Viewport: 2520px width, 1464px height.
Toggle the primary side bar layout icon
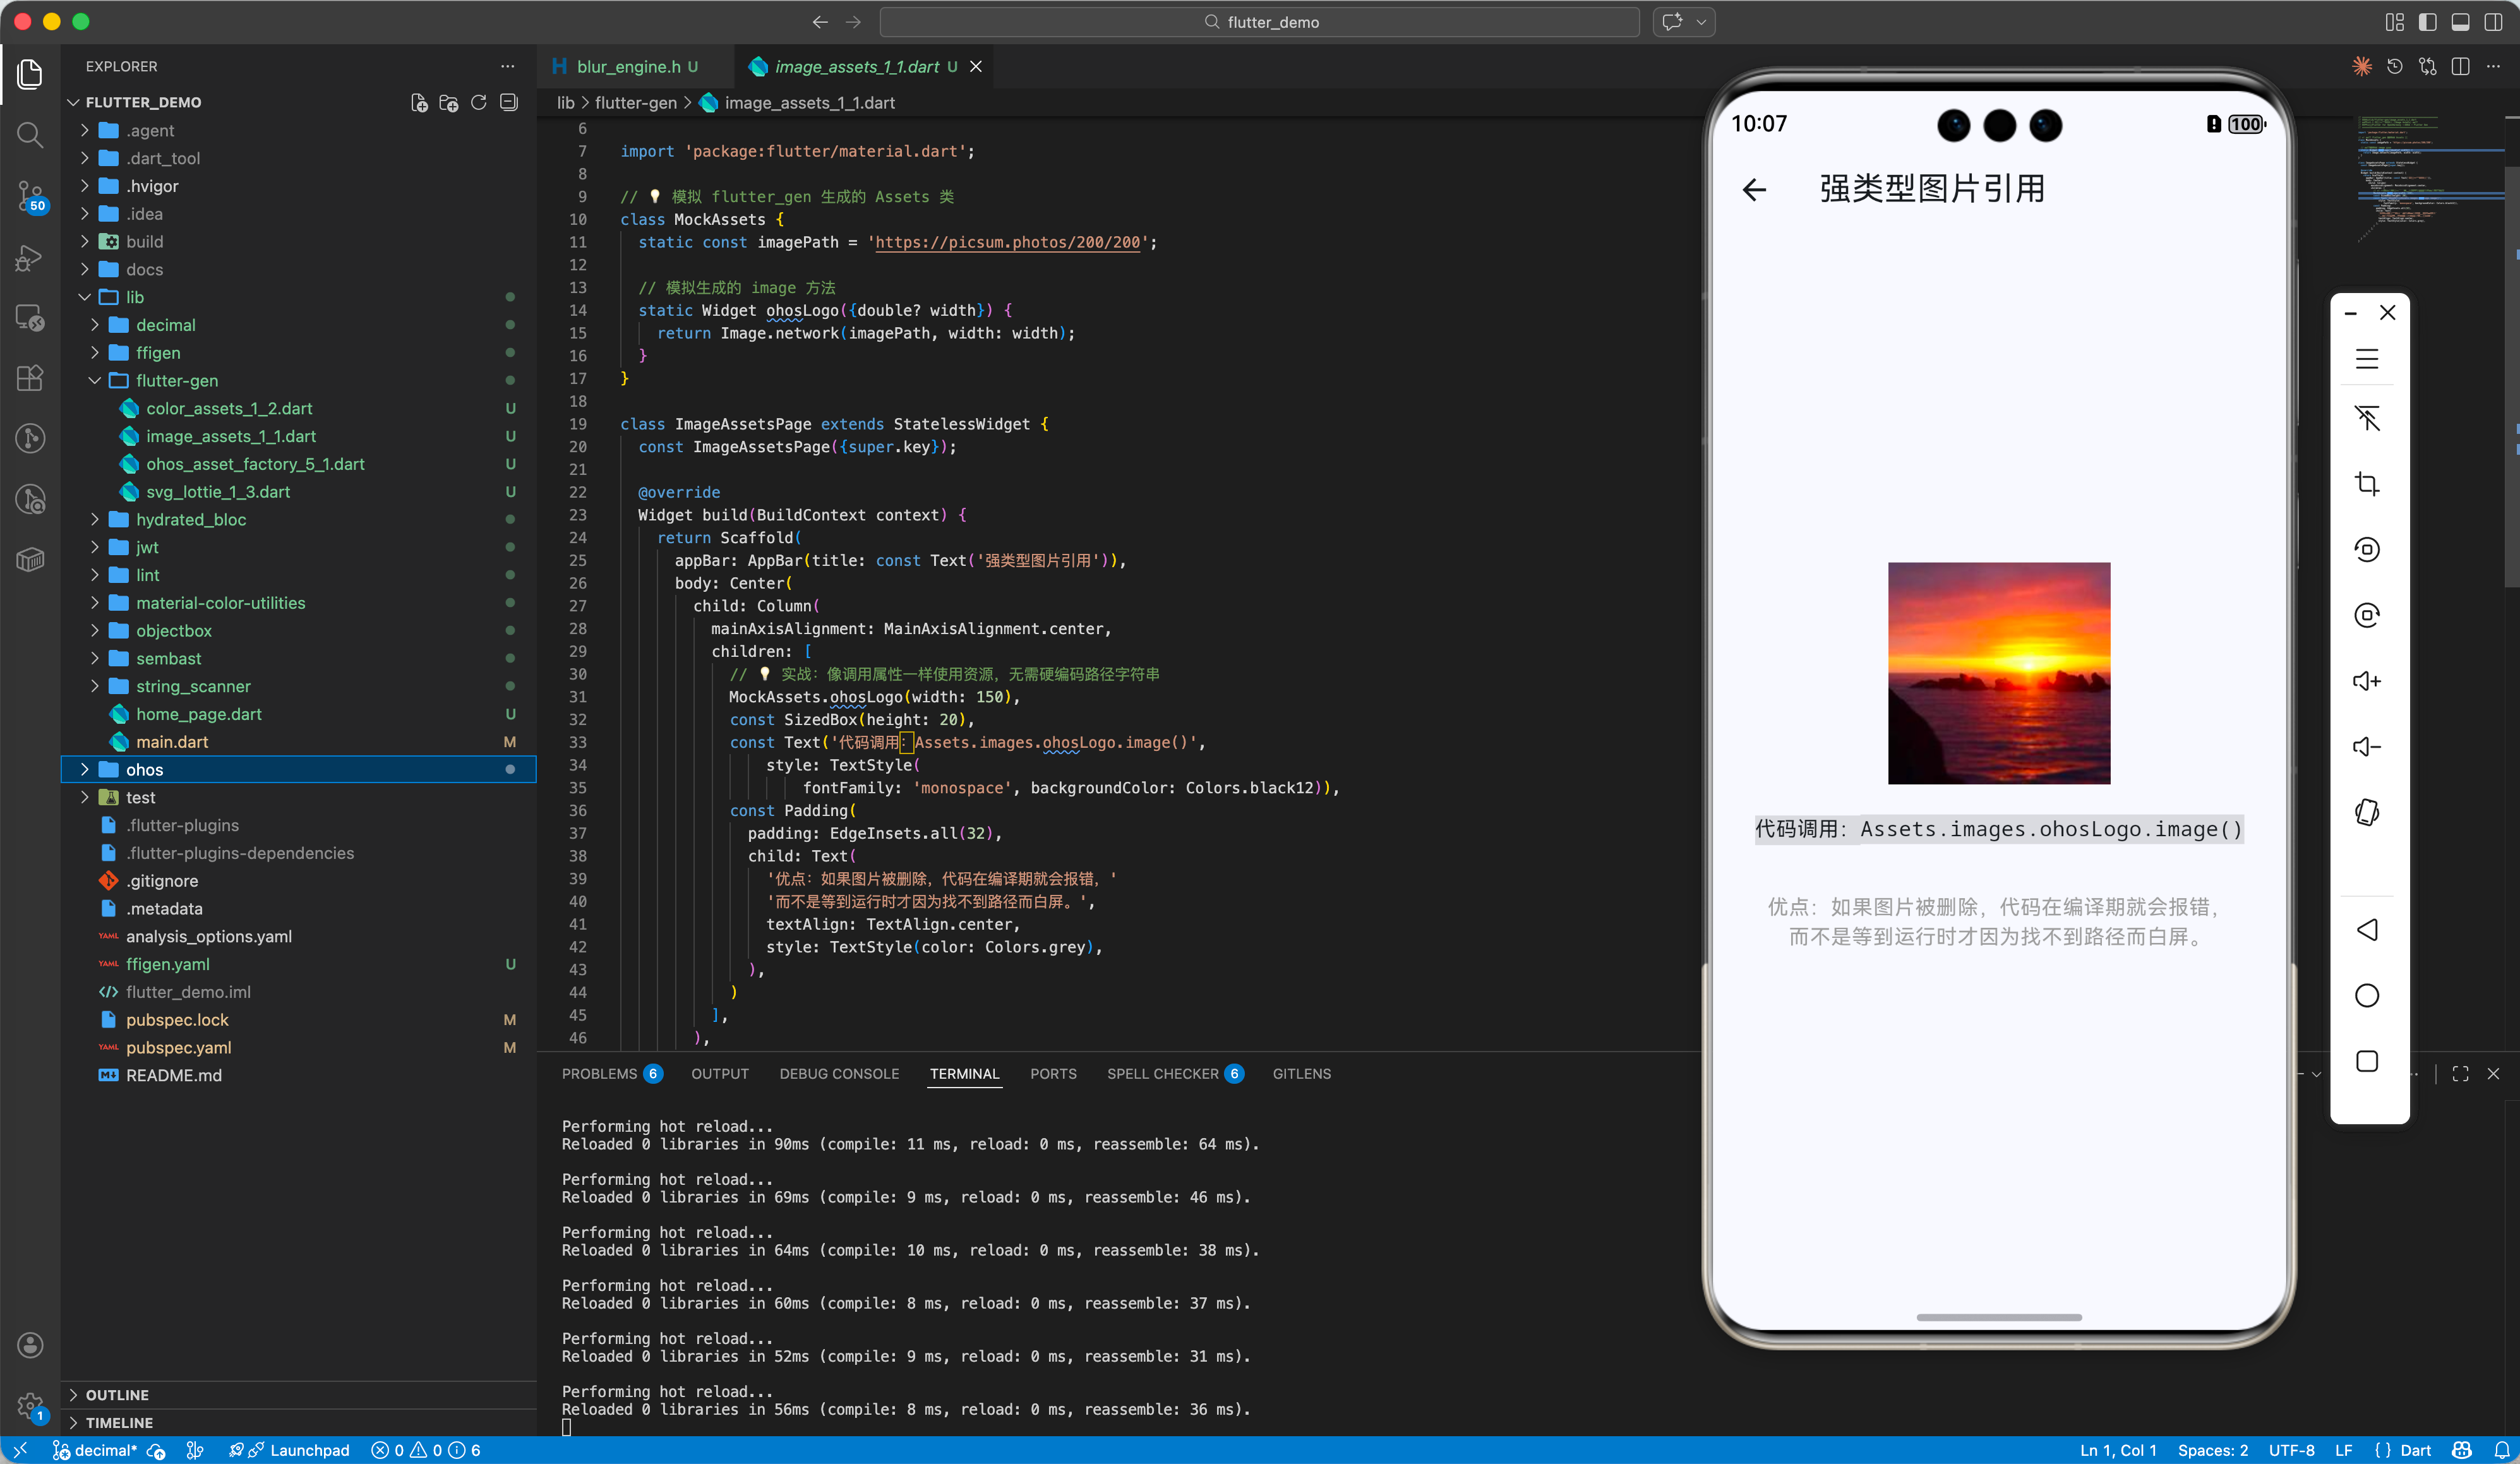(2427, 22)
